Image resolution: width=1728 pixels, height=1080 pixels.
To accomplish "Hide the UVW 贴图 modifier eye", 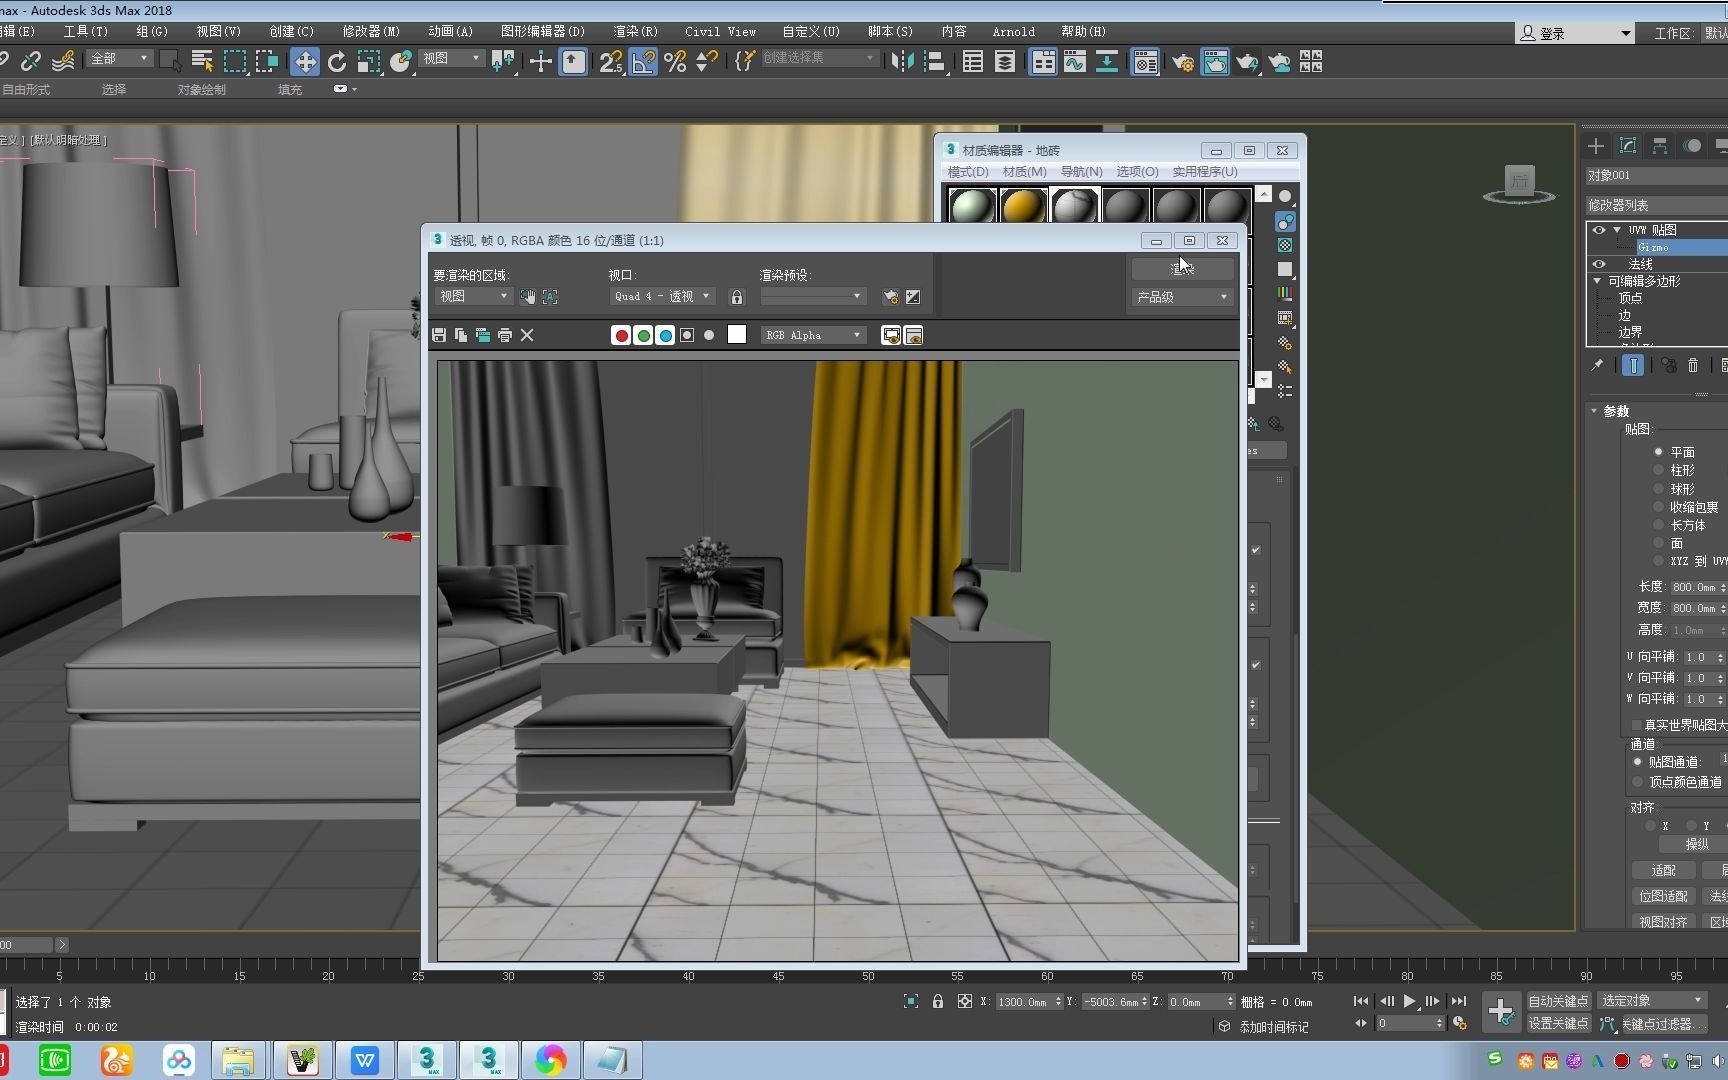I will click(1599, 230).
